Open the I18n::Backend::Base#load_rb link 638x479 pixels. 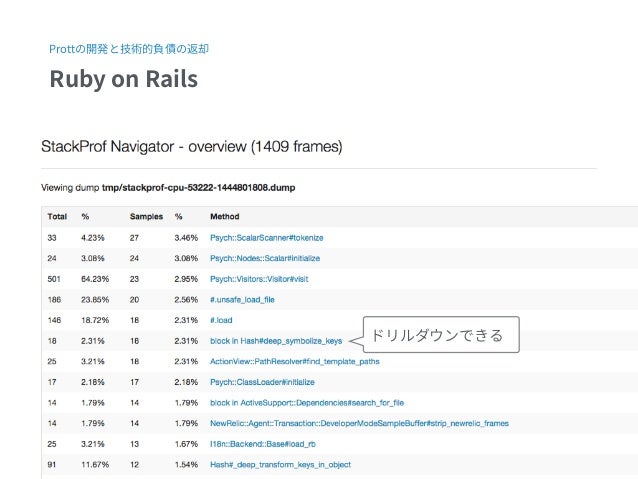[263, 444]
